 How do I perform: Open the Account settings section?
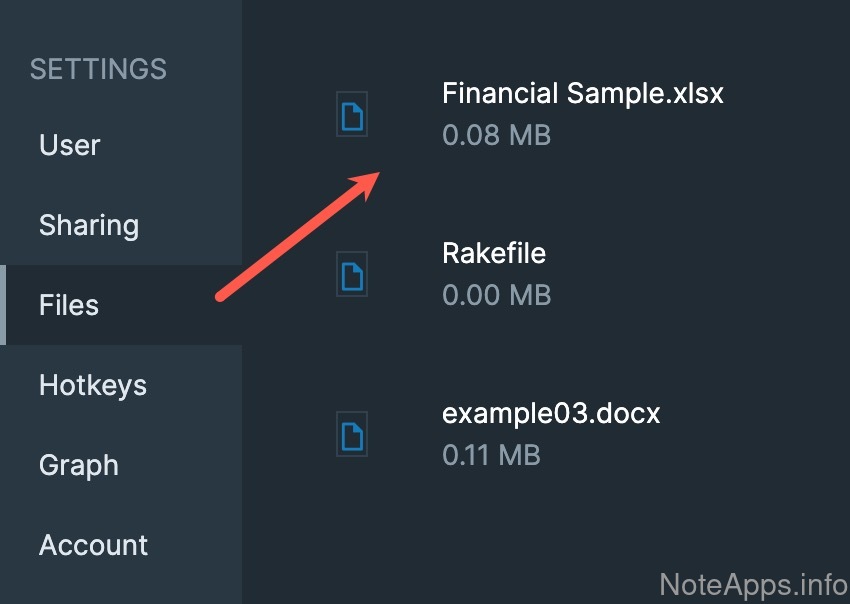coord(93,545)
